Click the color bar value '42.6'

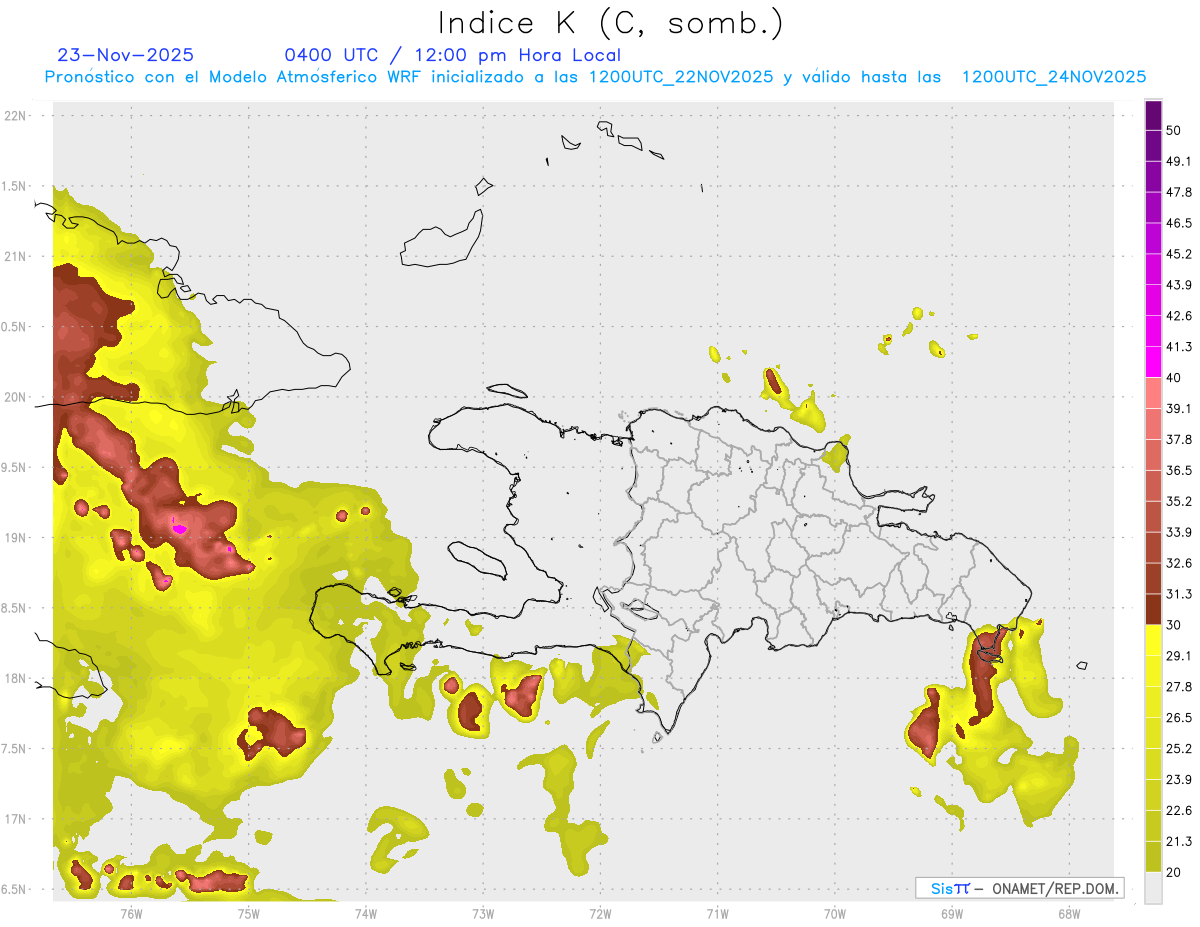click(x=1179, y=316)
